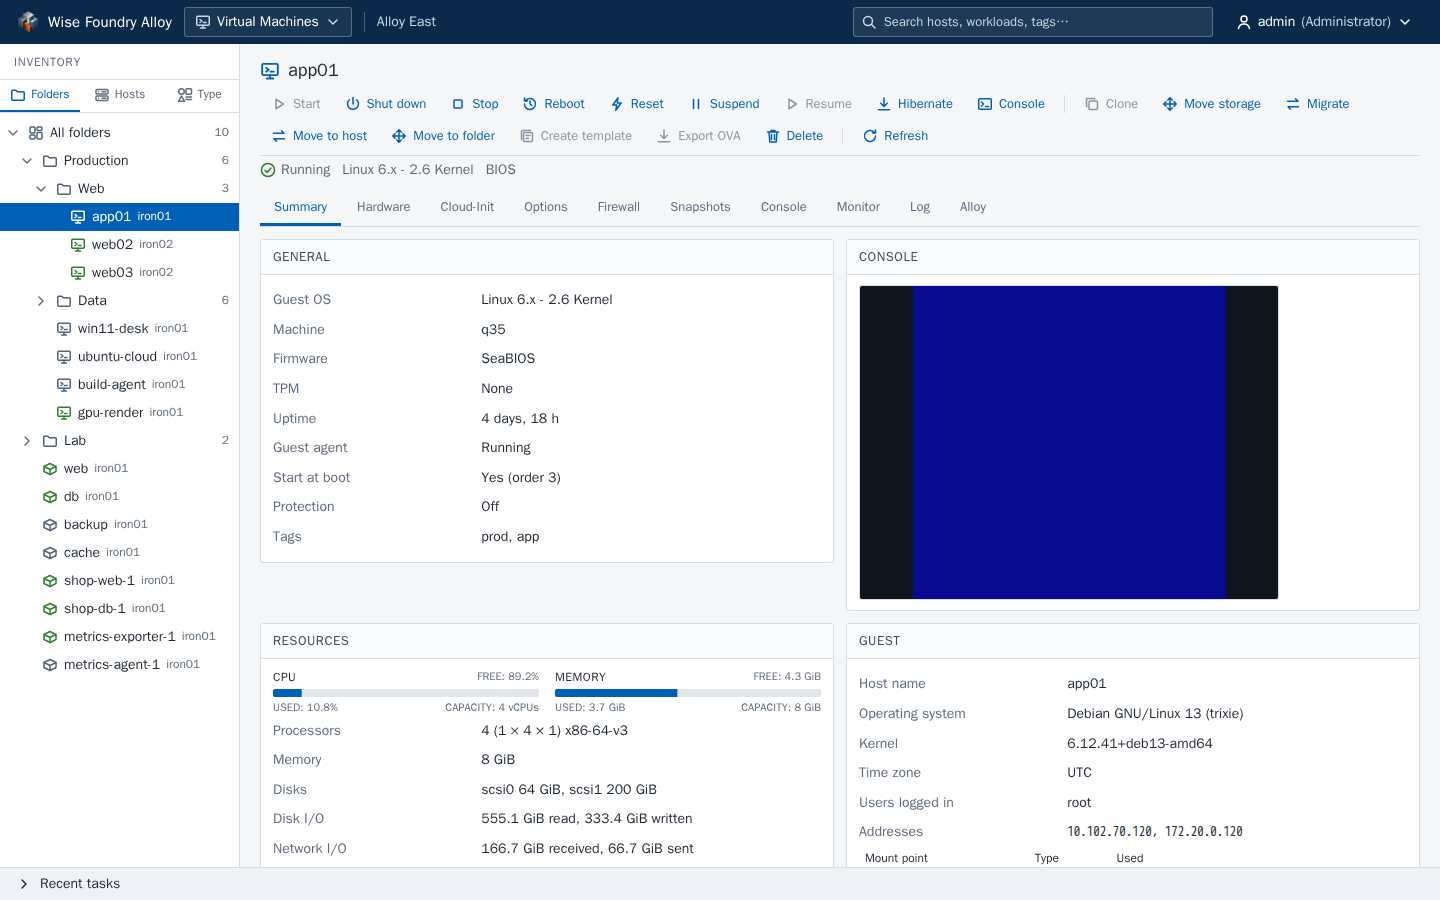The height and width of the screenshot is (900, 1440).
Task: Switch to the Hardware tab
Action: (383, 207)
